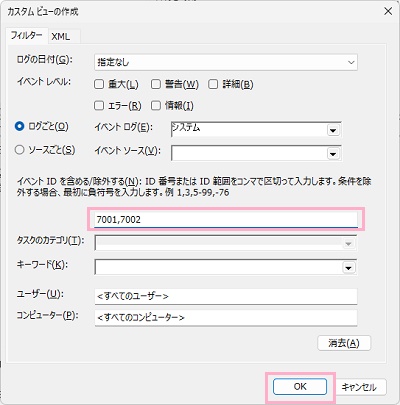This screenshot has width=400, height=405.
Task: Check the 警告(W) checkbox
Action: [156, 84]
